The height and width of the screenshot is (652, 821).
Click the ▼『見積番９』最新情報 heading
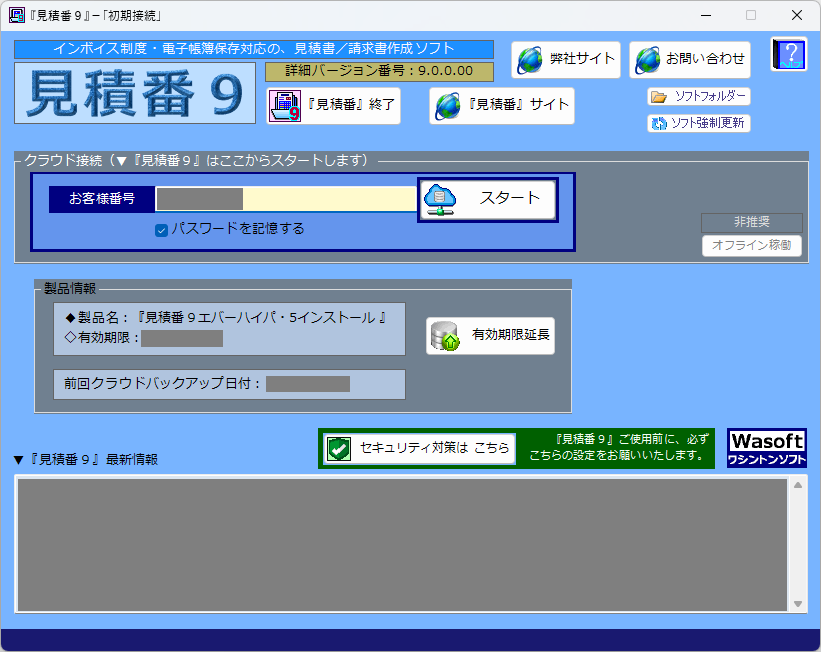pos(86,460)
